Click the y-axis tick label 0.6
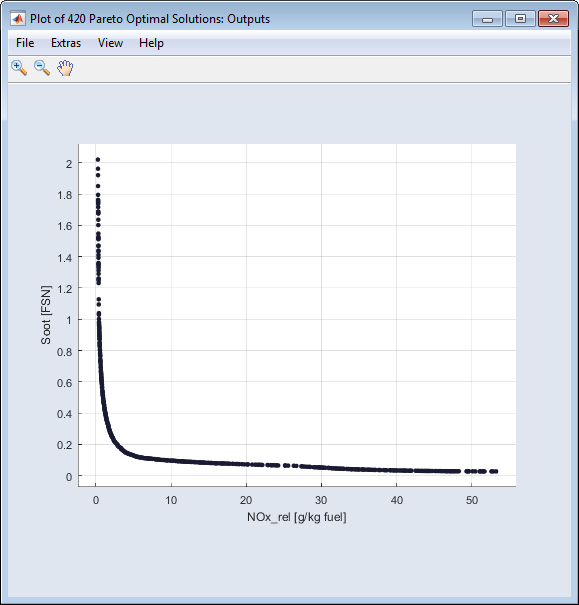This screenshot has height=605, width=579. pos(65,383)
